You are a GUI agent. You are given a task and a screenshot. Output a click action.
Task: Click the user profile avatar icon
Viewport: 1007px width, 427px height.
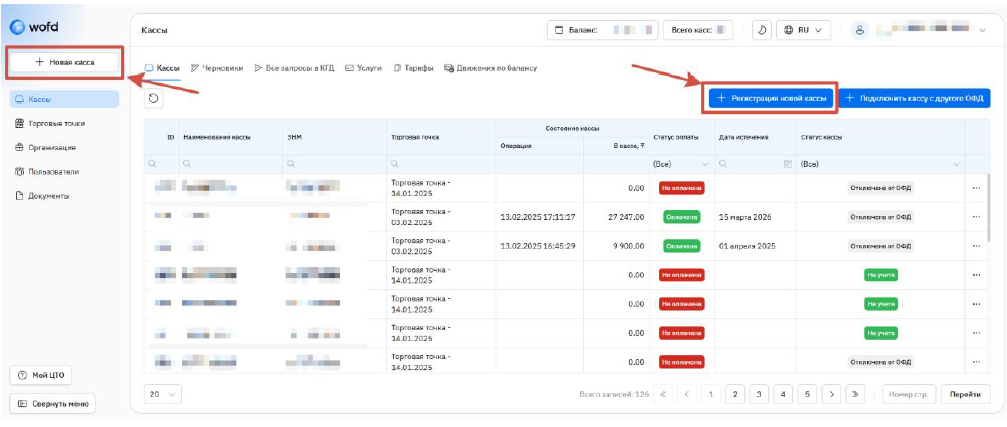click(858, 30)
